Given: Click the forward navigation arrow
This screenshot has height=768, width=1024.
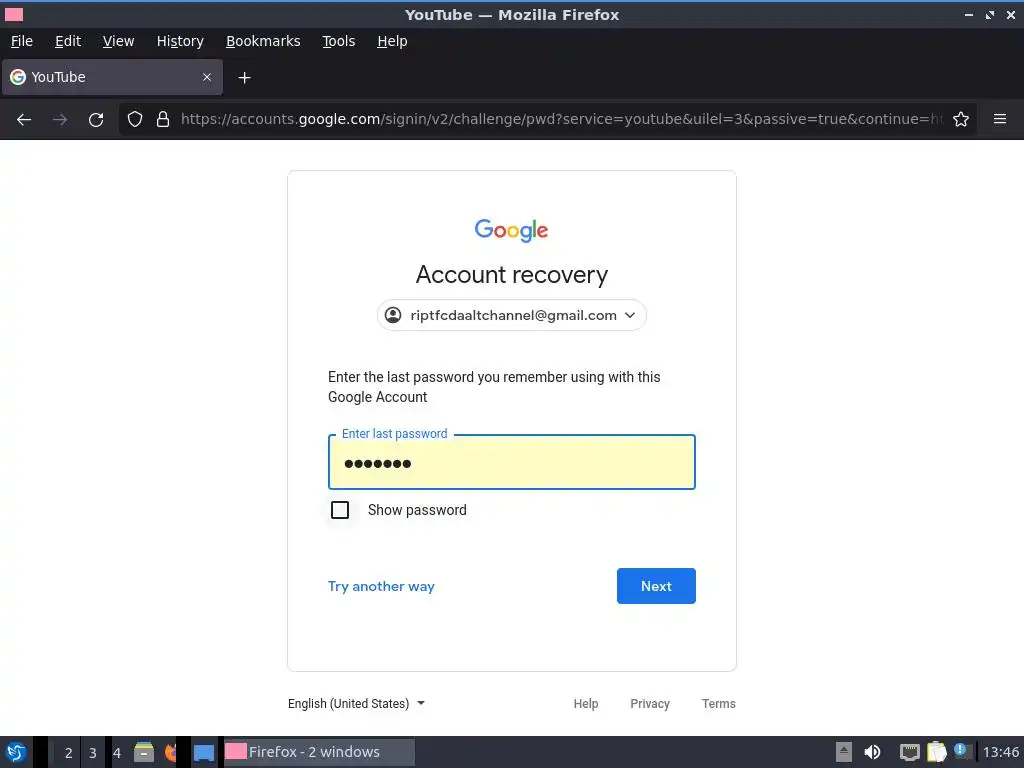Looking at the screenshot, I should 60,120.
